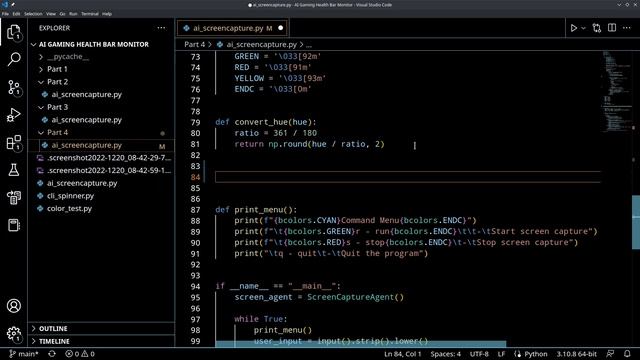Split the editor to the right

pyautogui.click(x=612, y=28)
